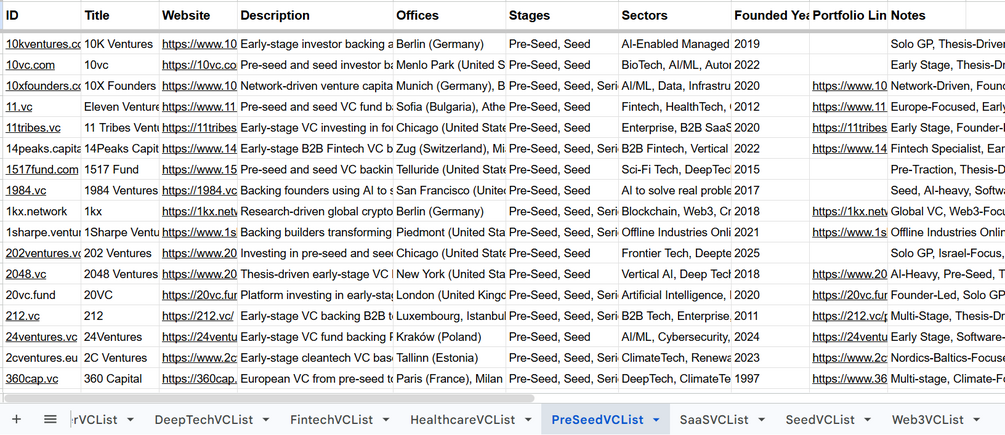Image resolution: width=1005 pixels, height=435 pixels.
Task: Open the 20vc.fund portfolio link
Action: (x=850, y=295)
